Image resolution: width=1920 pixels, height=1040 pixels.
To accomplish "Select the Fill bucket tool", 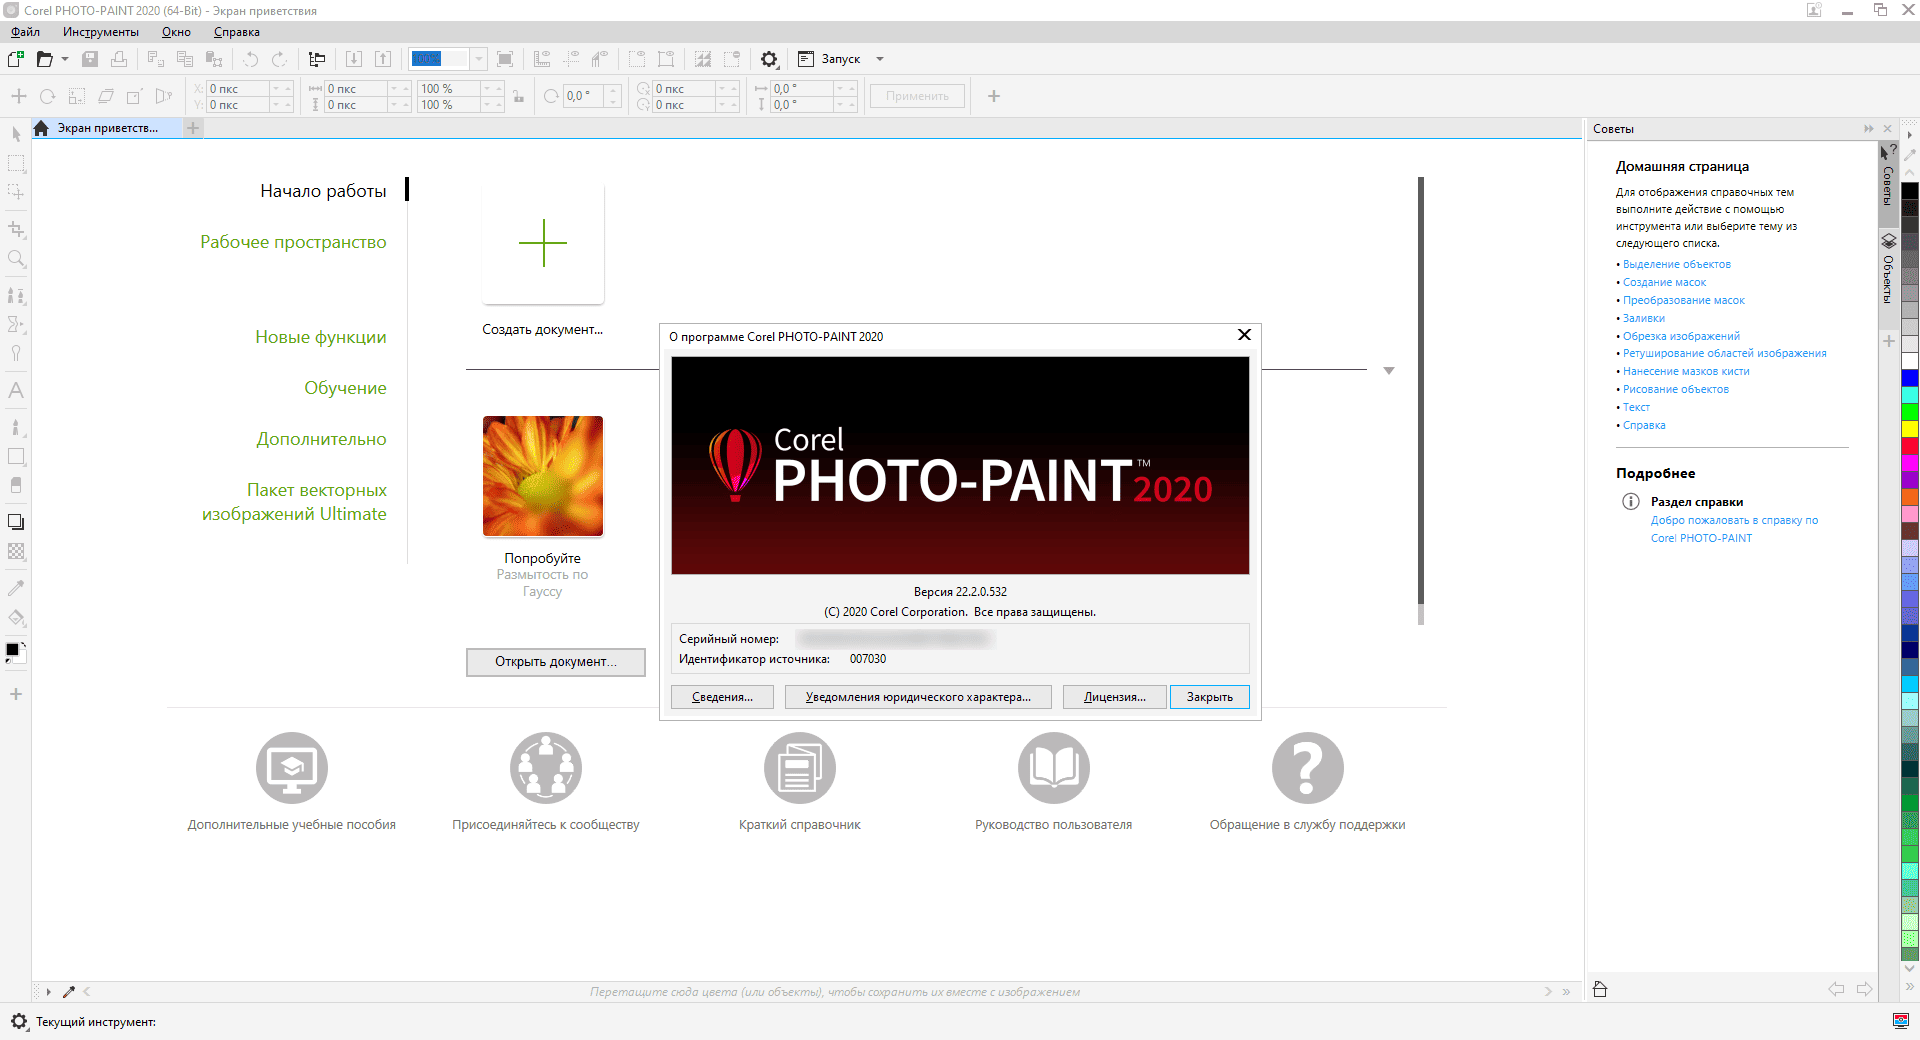I will click(x=16, y=618).
